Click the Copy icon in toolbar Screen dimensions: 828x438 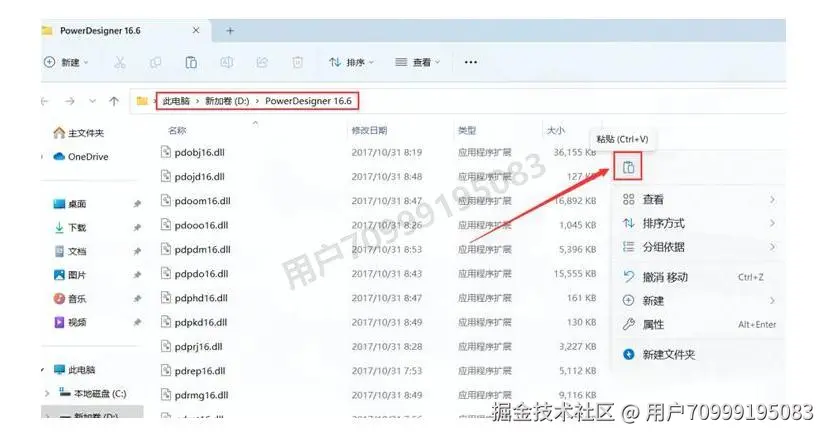pyautogui.click(x=155, y=62)
